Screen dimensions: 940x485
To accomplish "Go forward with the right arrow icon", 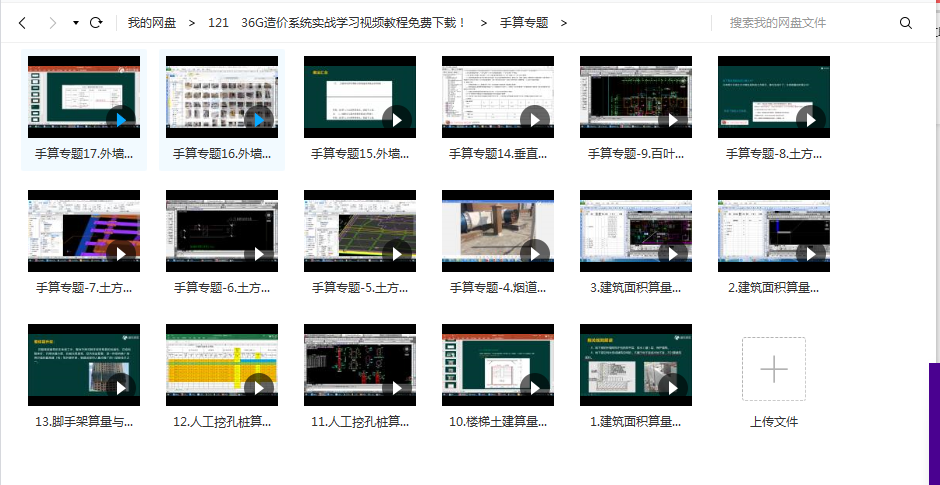I will pos(53,23).
